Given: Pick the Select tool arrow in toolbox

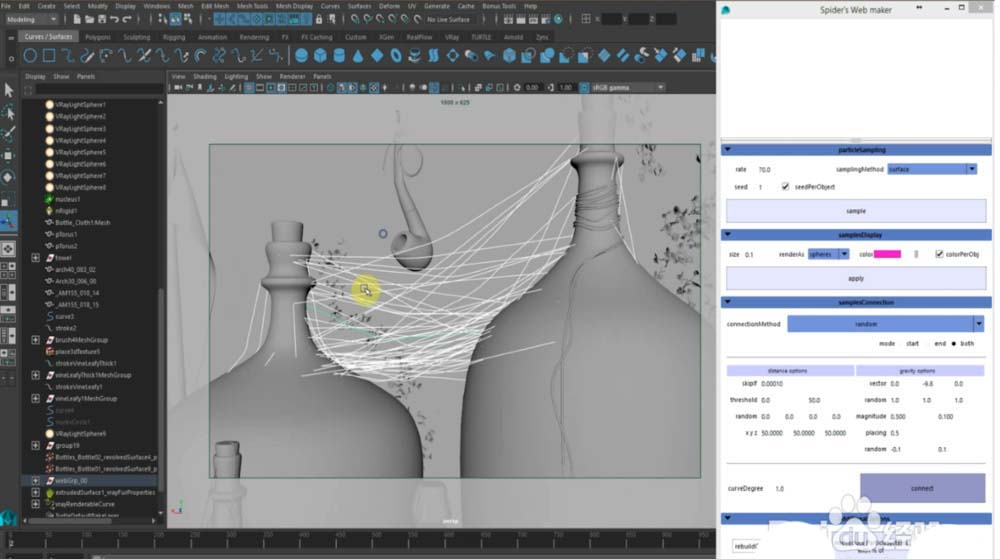Looking at the screenshot, I should point(9,89).
